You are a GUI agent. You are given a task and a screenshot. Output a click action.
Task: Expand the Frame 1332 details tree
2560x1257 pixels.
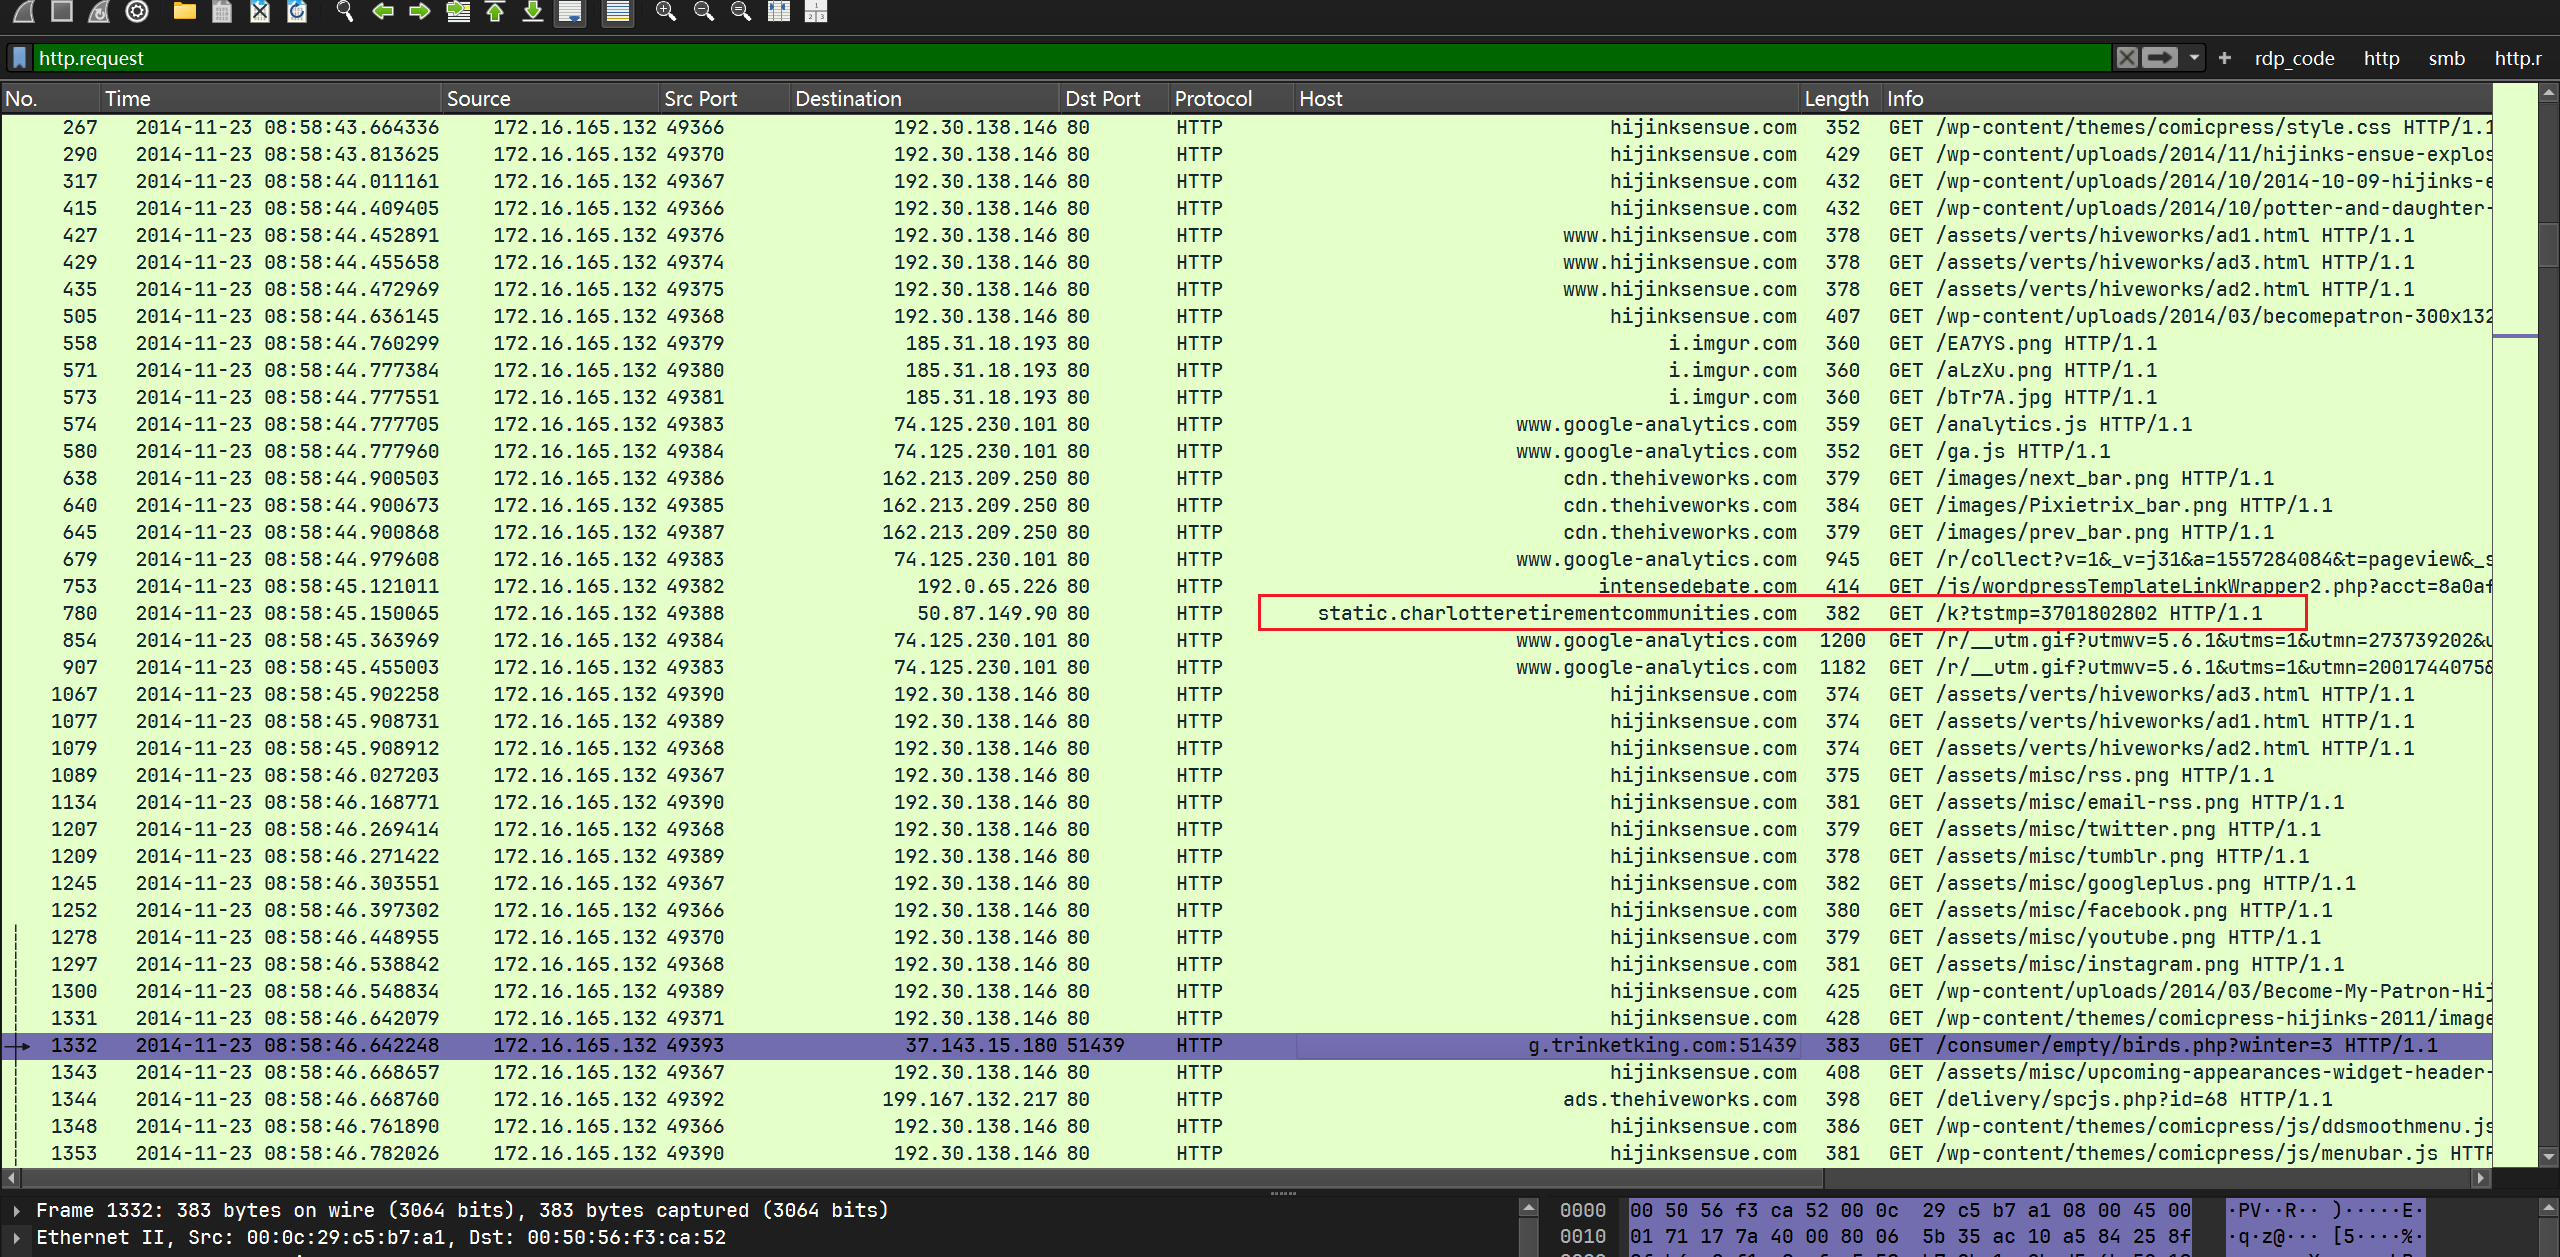click(x=16, y=1210)
